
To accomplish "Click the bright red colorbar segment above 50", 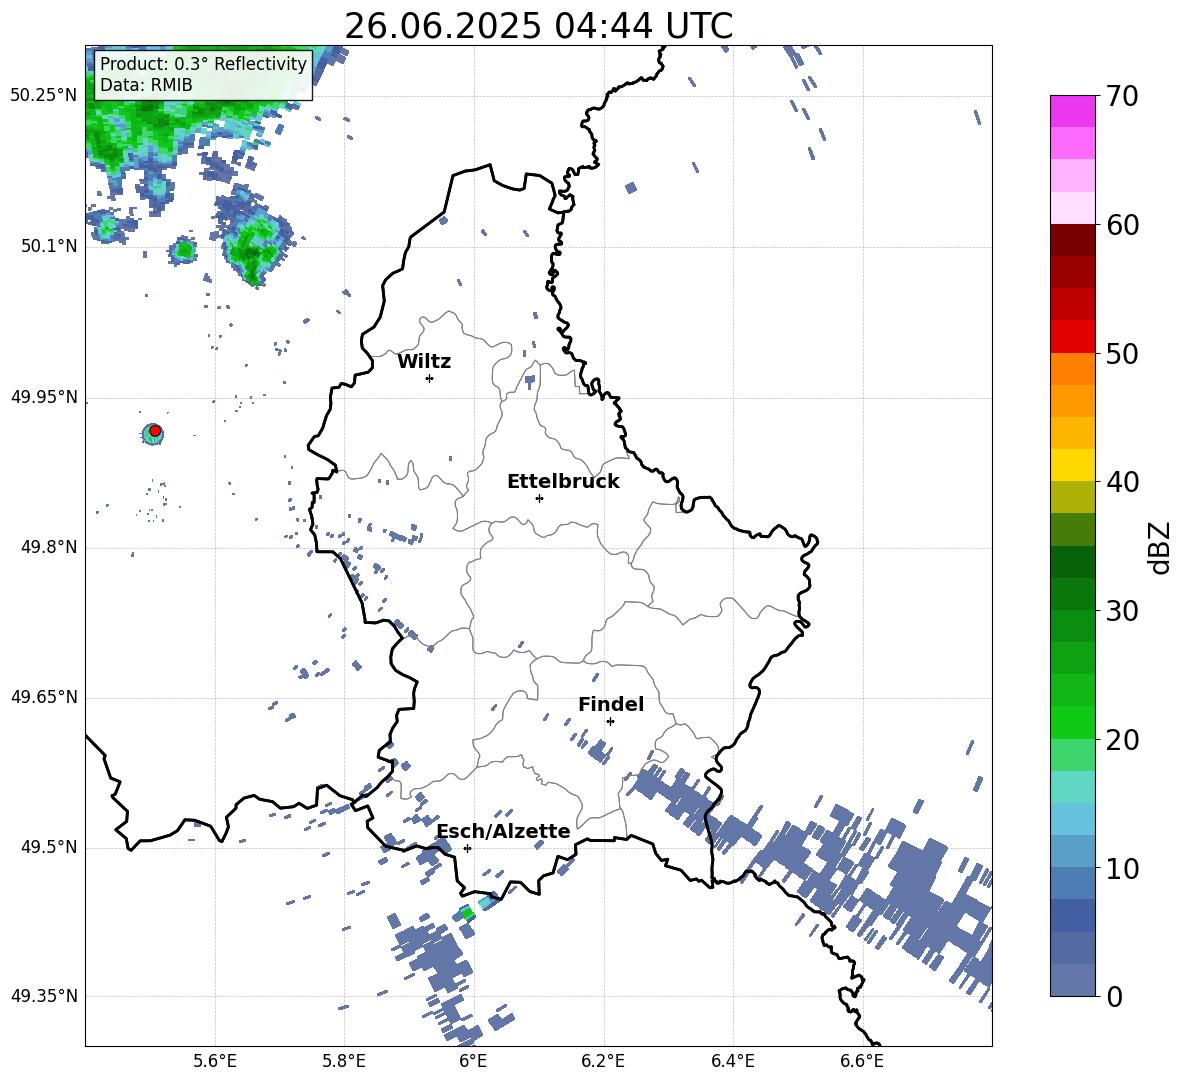I will (x=1072, y=337).
